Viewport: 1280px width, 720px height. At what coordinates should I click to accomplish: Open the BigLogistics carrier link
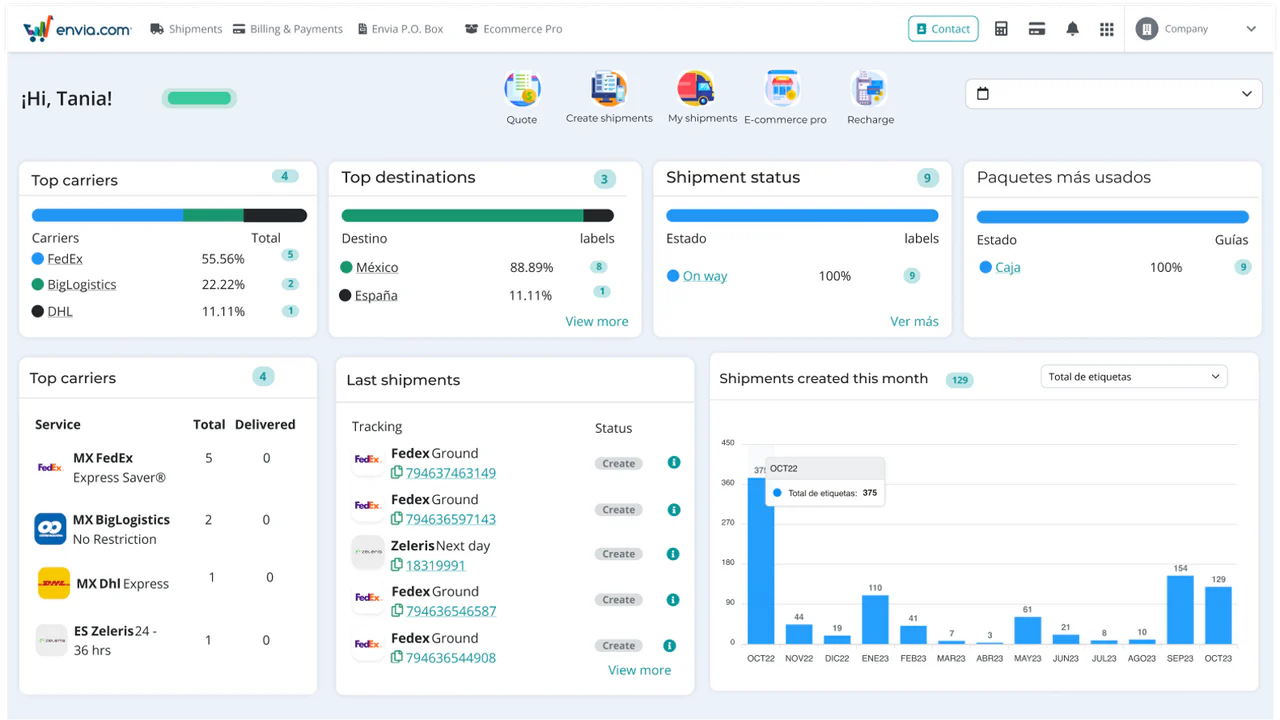[x=82, y=284]
